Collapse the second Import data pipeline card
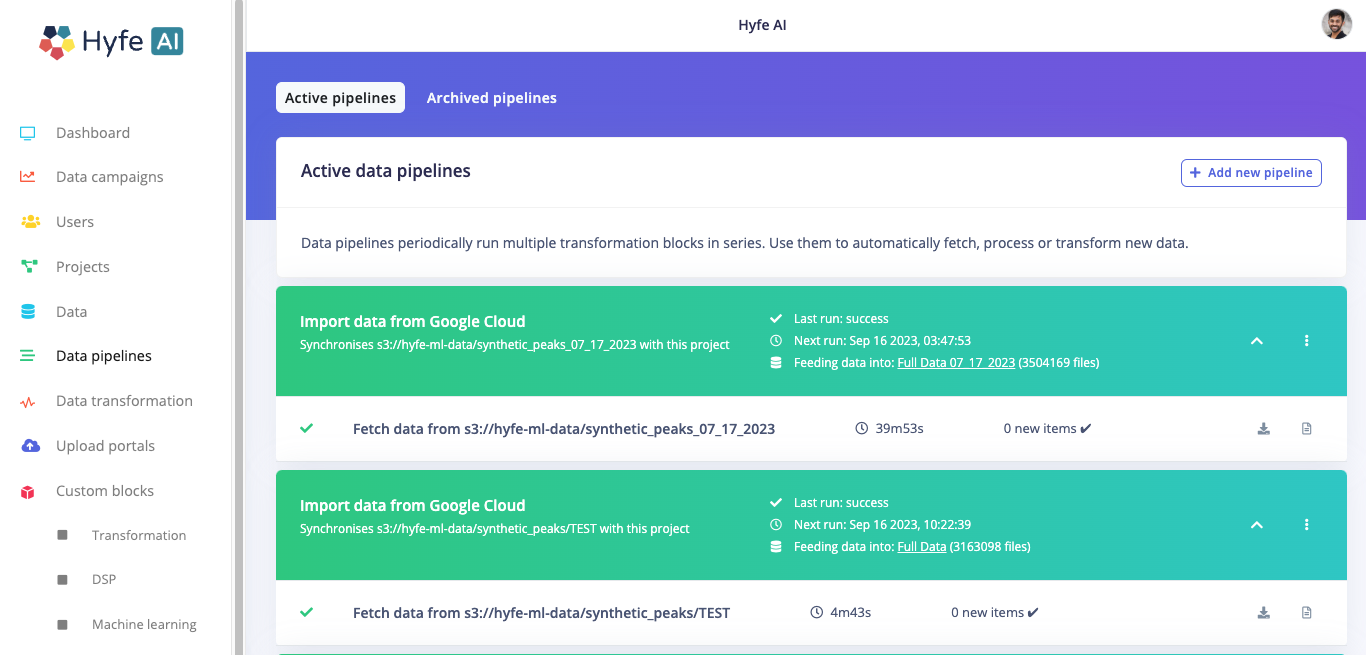Image resolution: width=1366 pixels, height=655 pixels. pyautogui.click(x=1257, y=525)
